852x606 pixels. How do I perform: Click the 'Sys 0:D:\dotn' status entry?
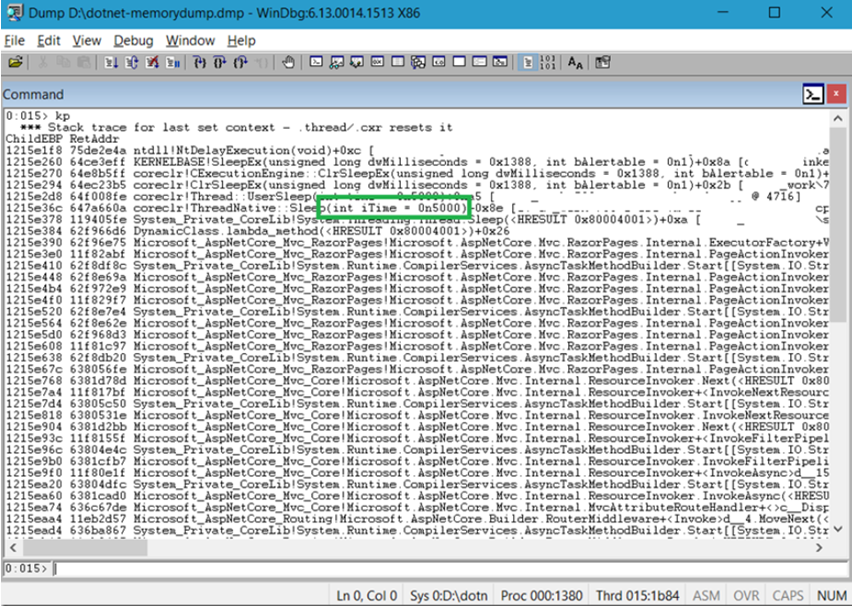449,596
